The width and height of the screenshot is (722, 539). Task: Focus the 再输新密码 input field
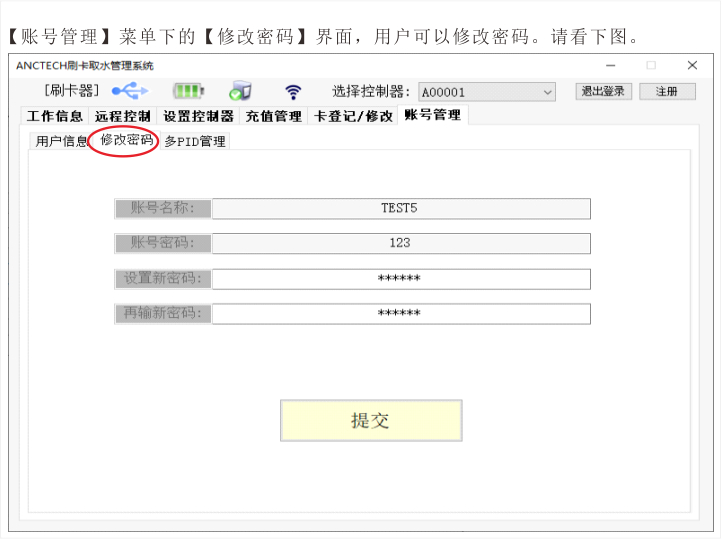(401, 314)
